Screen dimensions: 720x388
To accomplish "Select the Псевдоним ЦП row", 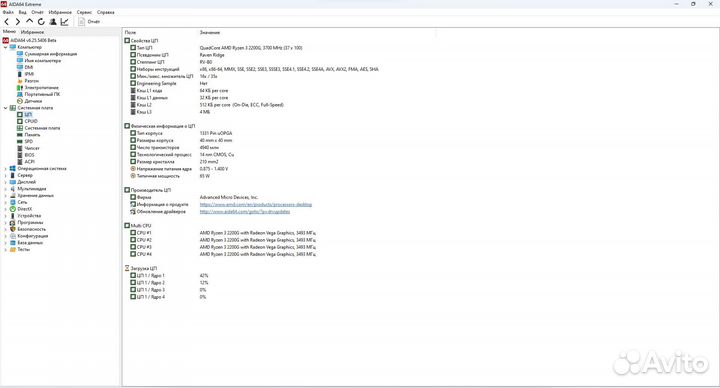I will point(177,55).
